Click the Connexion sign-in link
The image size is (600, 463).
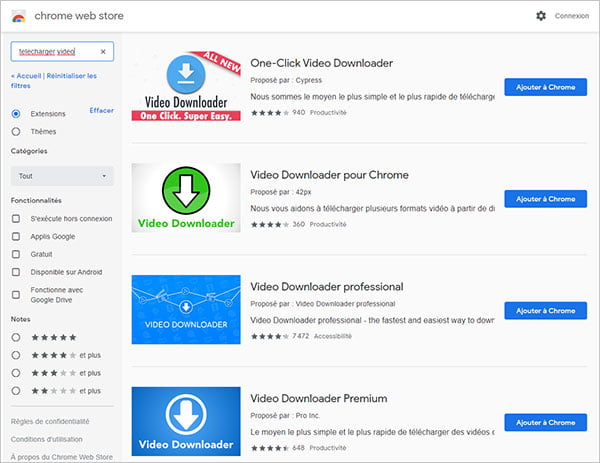[x=571, y=16]
